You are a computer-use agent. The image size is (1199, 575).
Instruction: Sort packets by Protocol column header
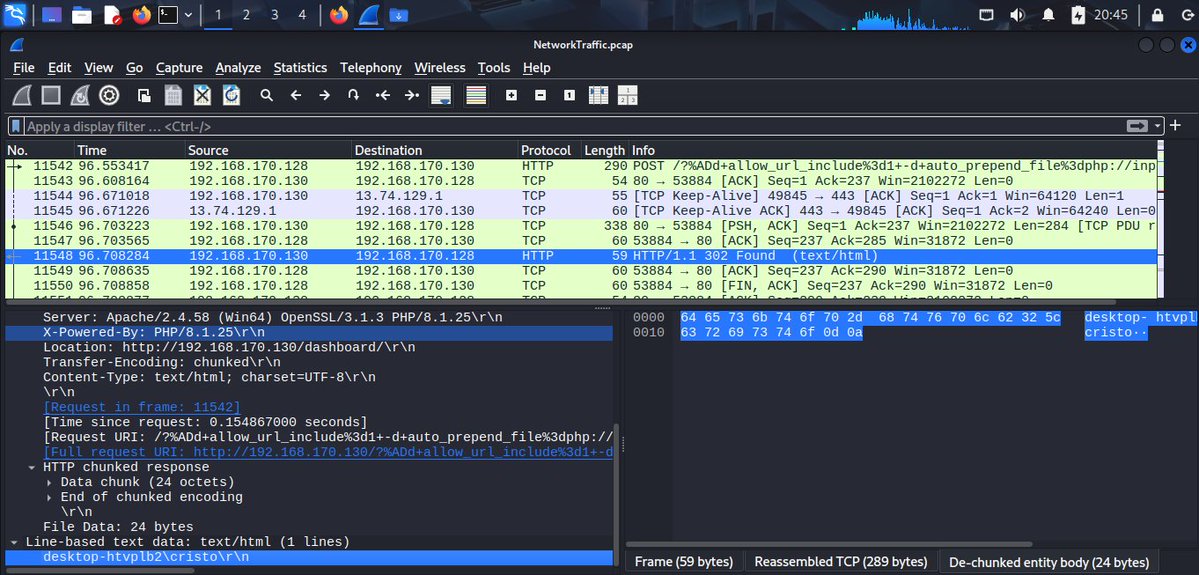[x=549, y=150]
